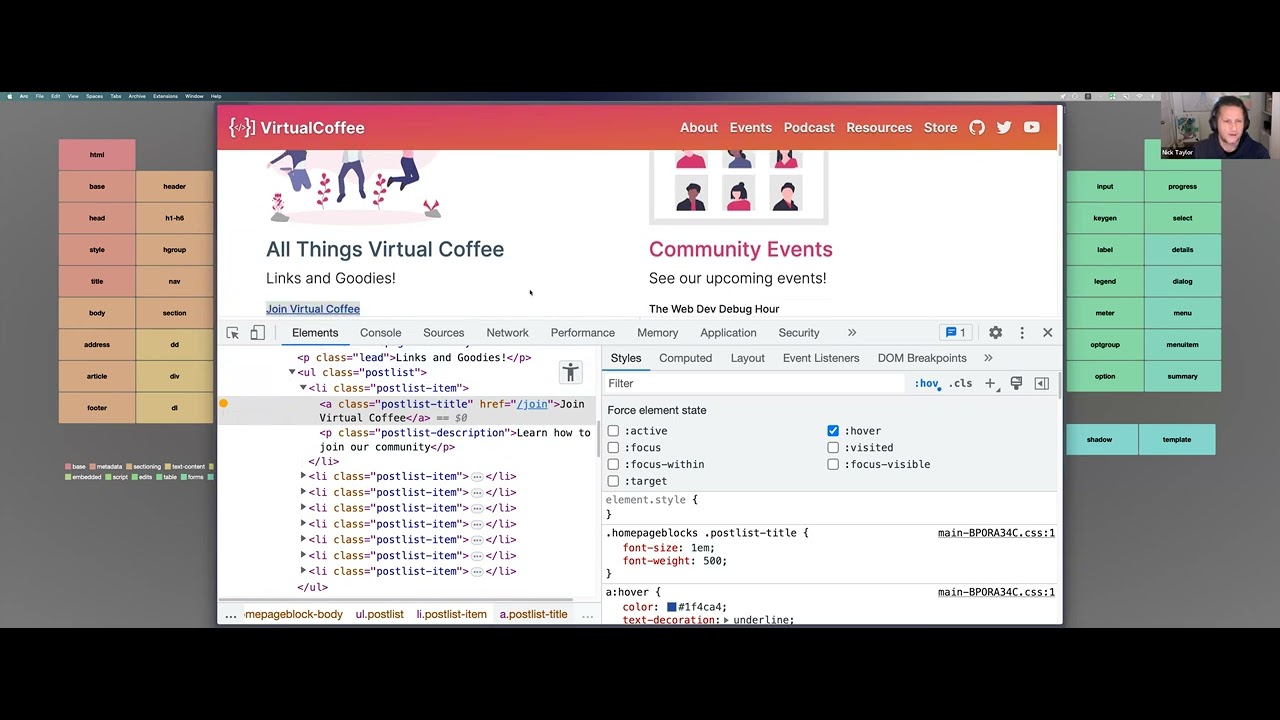Enable the :focus-visible state checkbox
Image resolution: width=1280 pixels, height=720 pixels.
click(x=833, y=465)
